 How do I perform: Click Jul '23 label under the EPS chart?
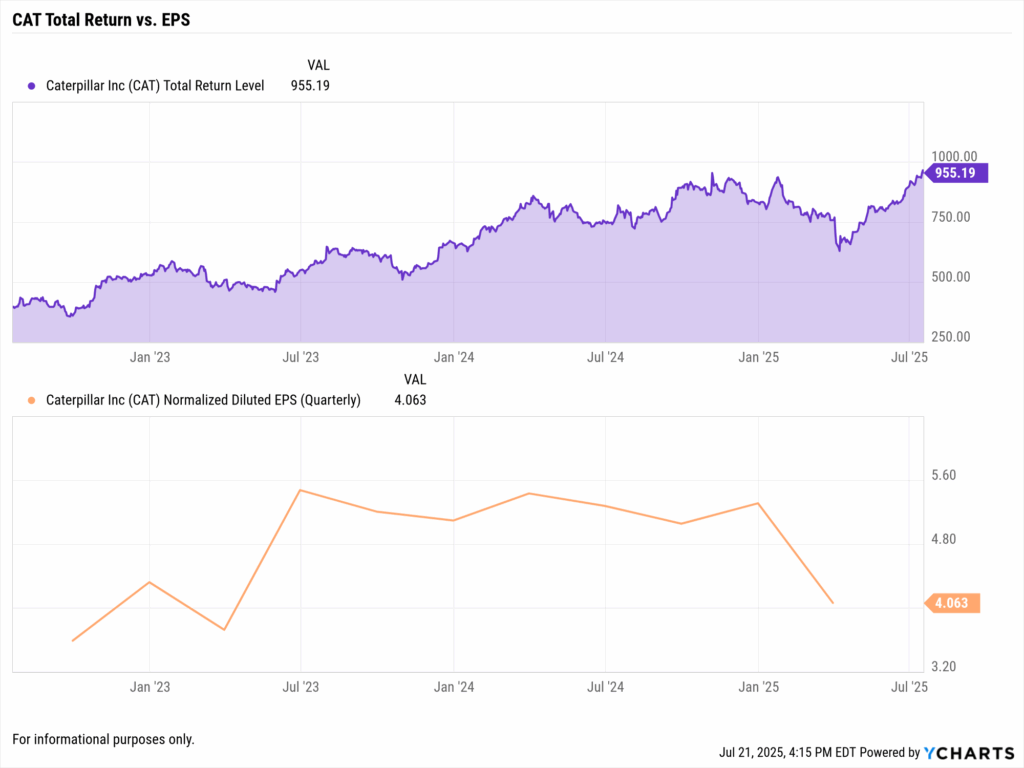pyautogui.click(x=300, y=687)
